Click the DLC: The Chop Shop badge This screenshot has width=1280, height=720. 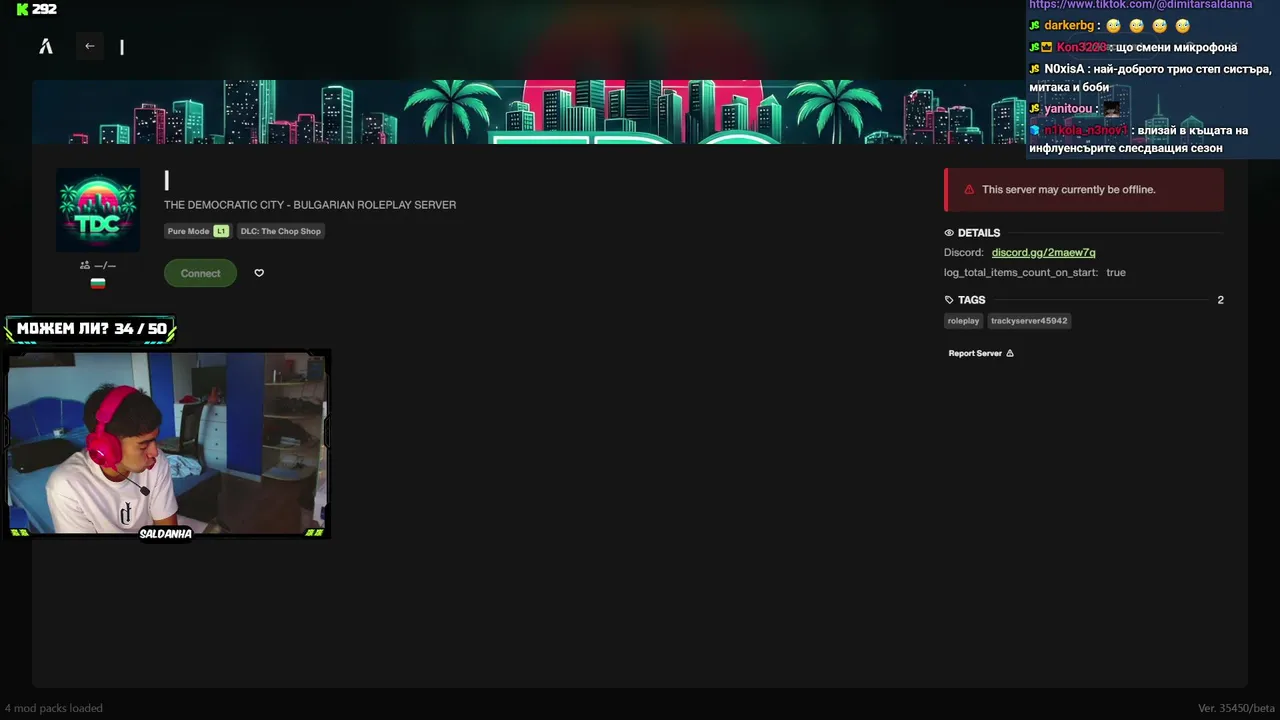point(280,231)
